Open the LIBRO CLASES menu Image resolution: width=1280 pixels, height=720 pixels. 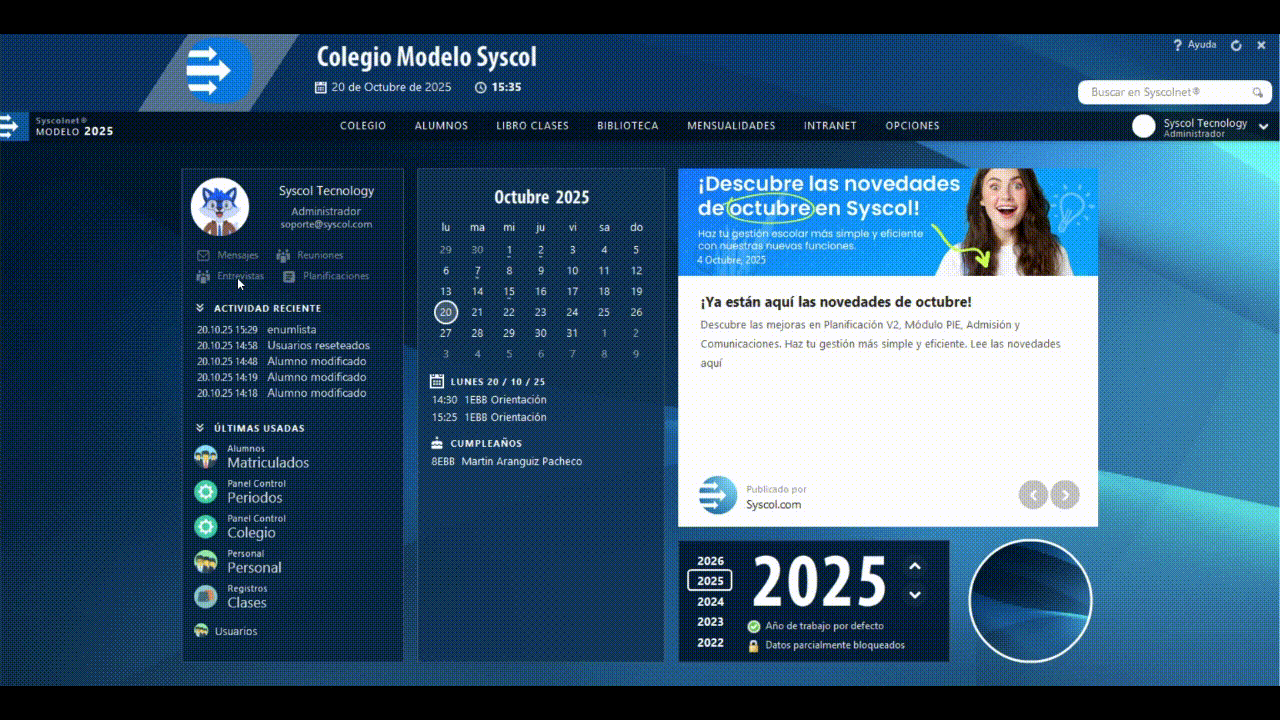pos(532,126)
